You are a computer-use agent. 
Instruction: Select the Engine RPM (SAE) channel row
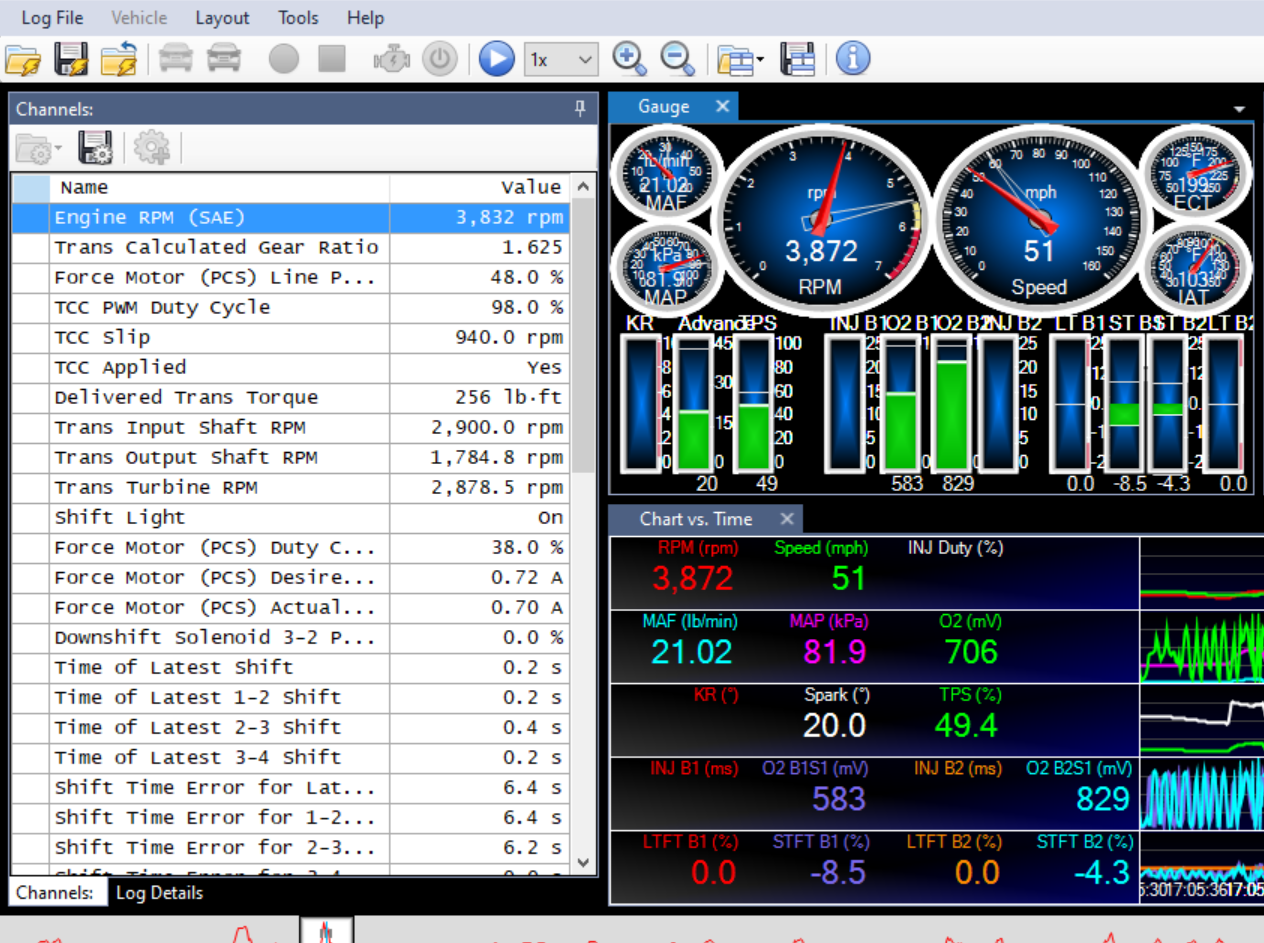pos(200,217)
